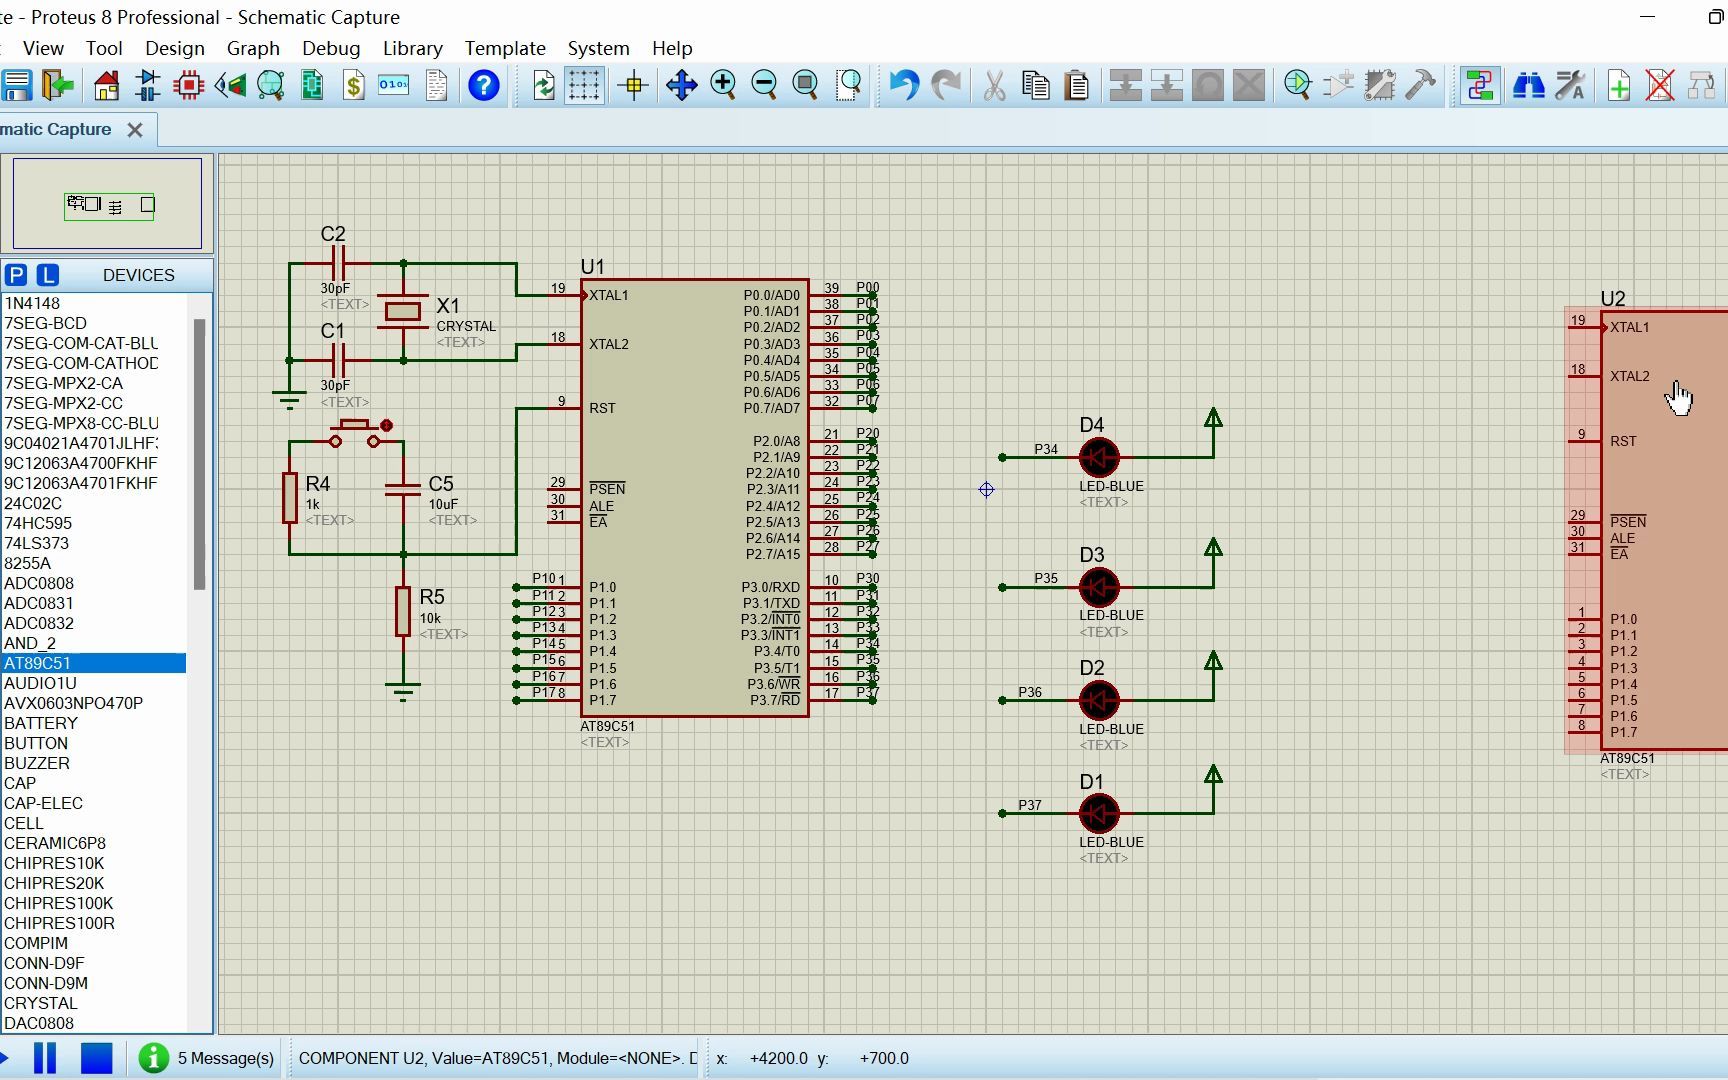Screen dimensions: 1728x1080
Task: Click the L library manage button
Action: tap(48, 275)
